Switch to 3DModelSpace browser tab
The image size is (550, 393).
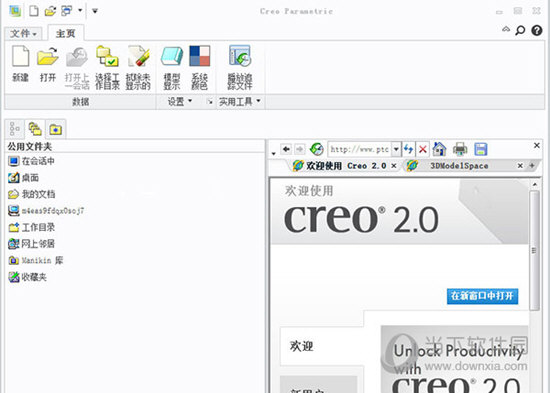click(459, 166)
